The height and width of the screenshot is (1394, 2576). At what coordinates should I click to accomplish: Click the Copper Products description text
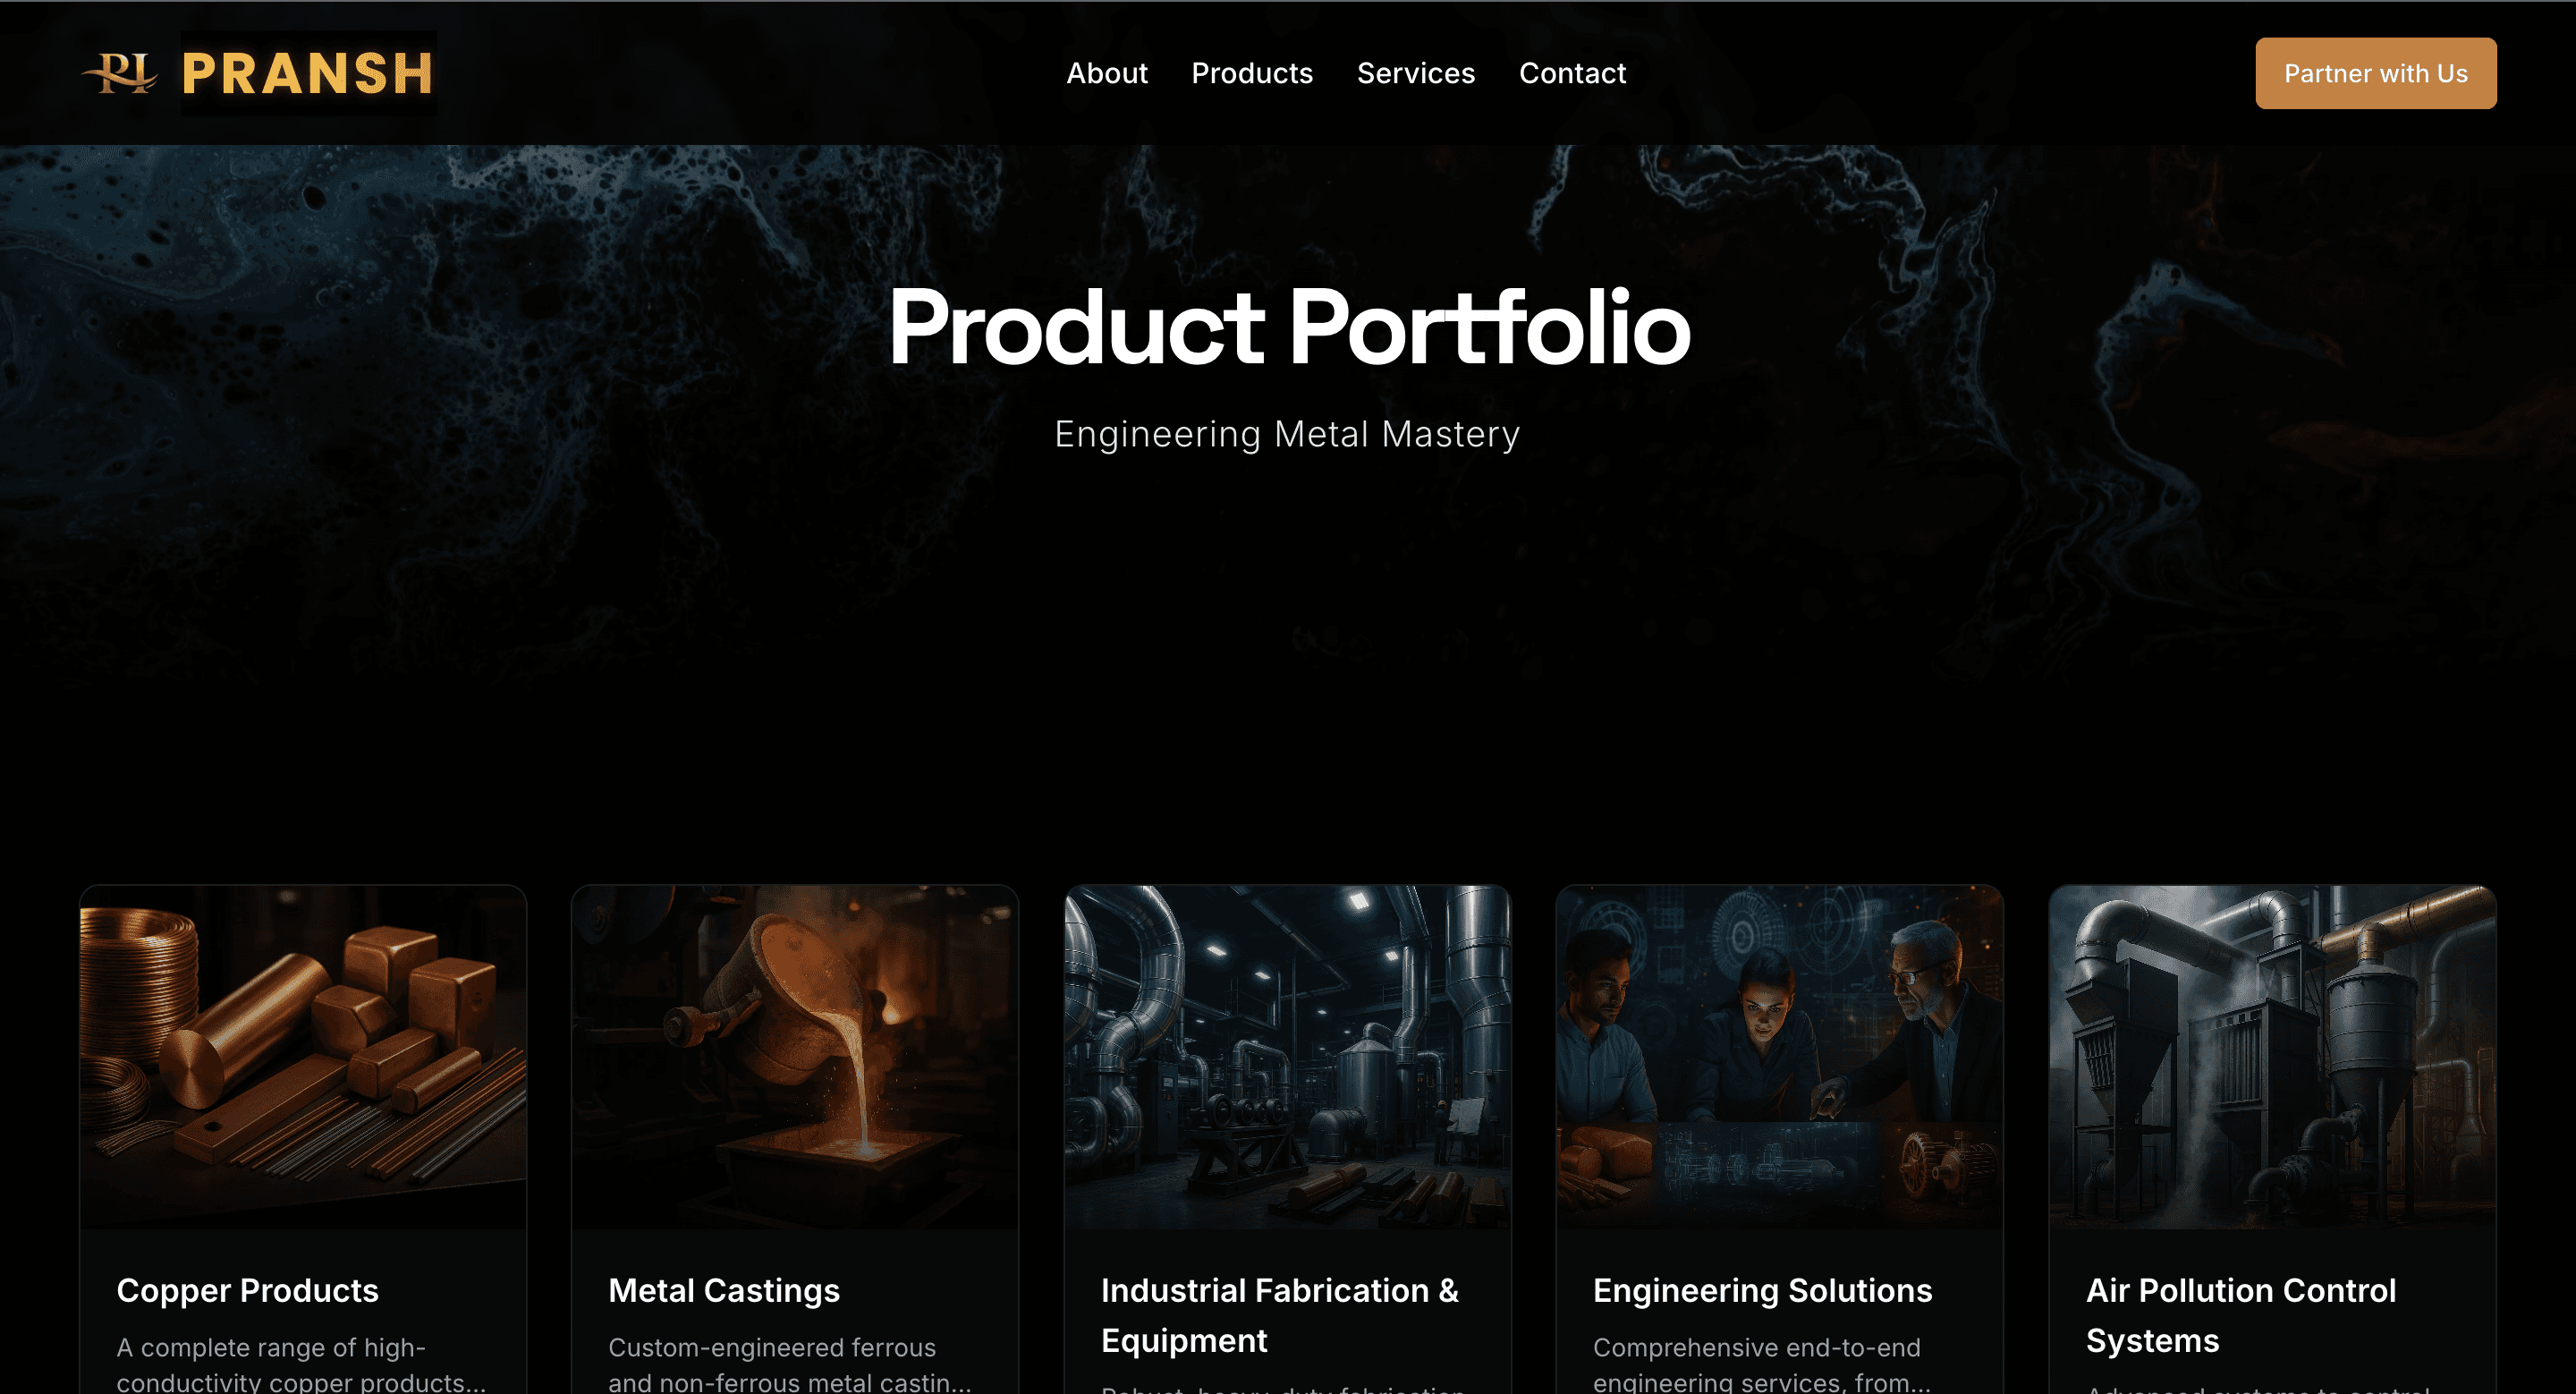[x=301, y=1364]
